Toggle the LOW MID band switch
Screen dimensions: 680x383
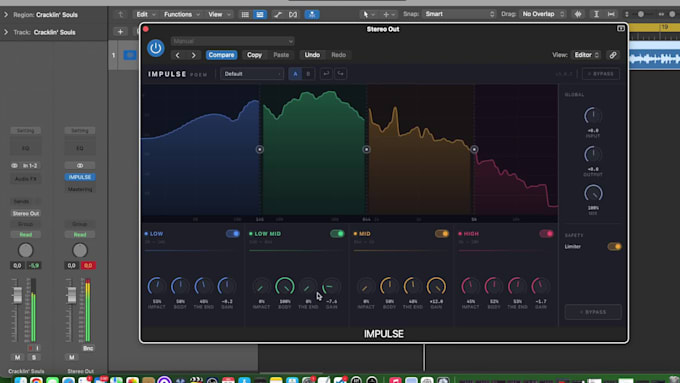tap(337, 234)
